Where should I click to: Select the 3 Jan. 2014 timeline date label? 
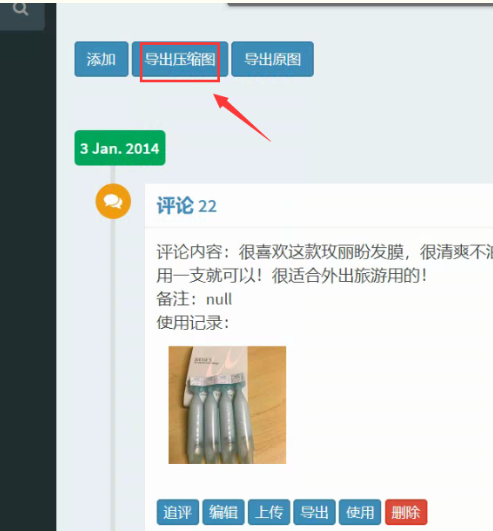coord(120,148)
